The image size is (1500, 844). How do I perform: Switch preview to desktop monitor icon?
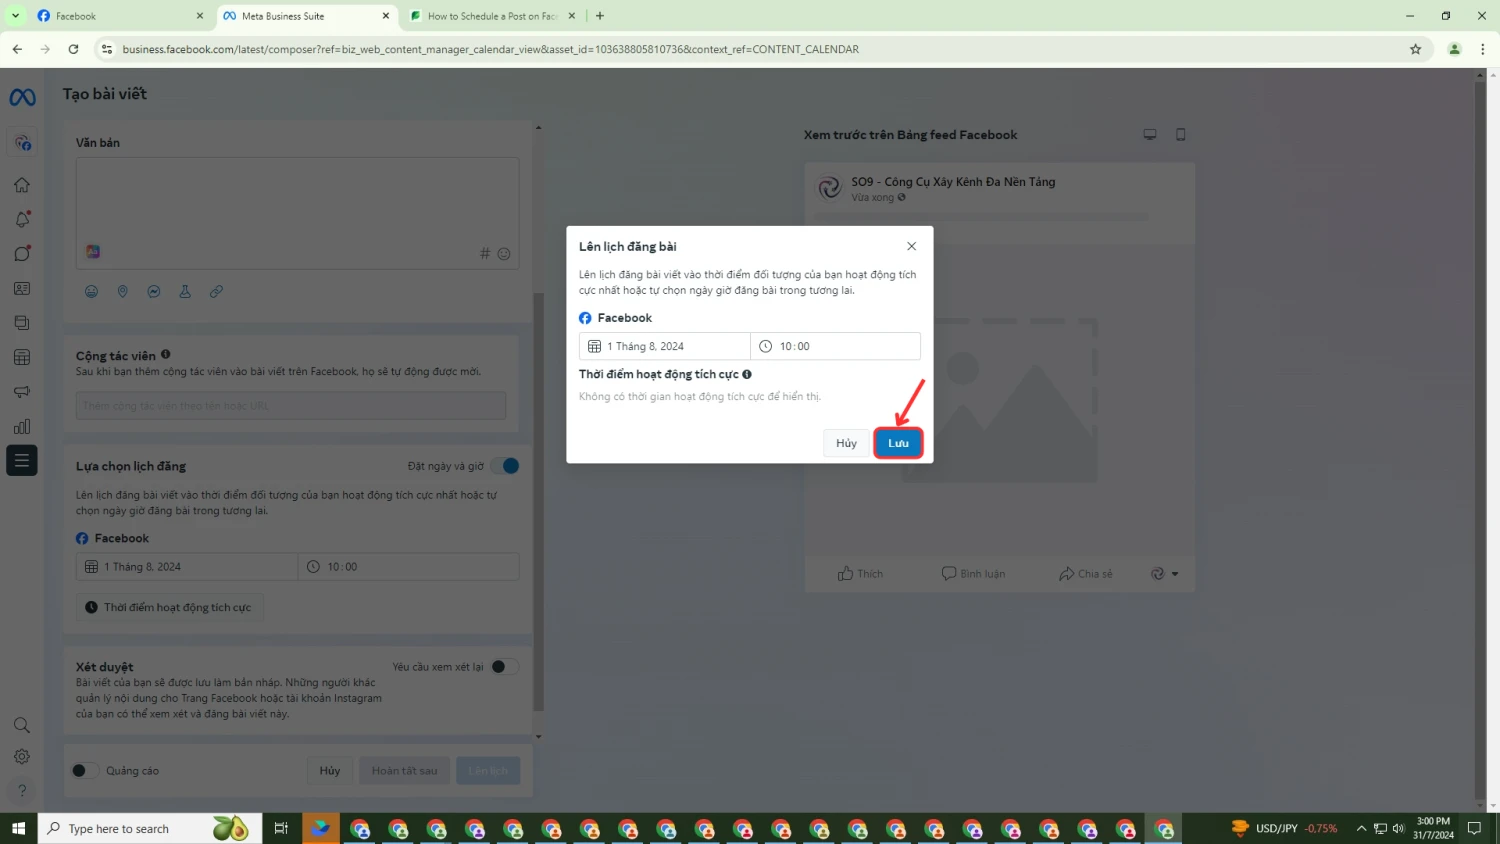click(x=1150, y=134)
